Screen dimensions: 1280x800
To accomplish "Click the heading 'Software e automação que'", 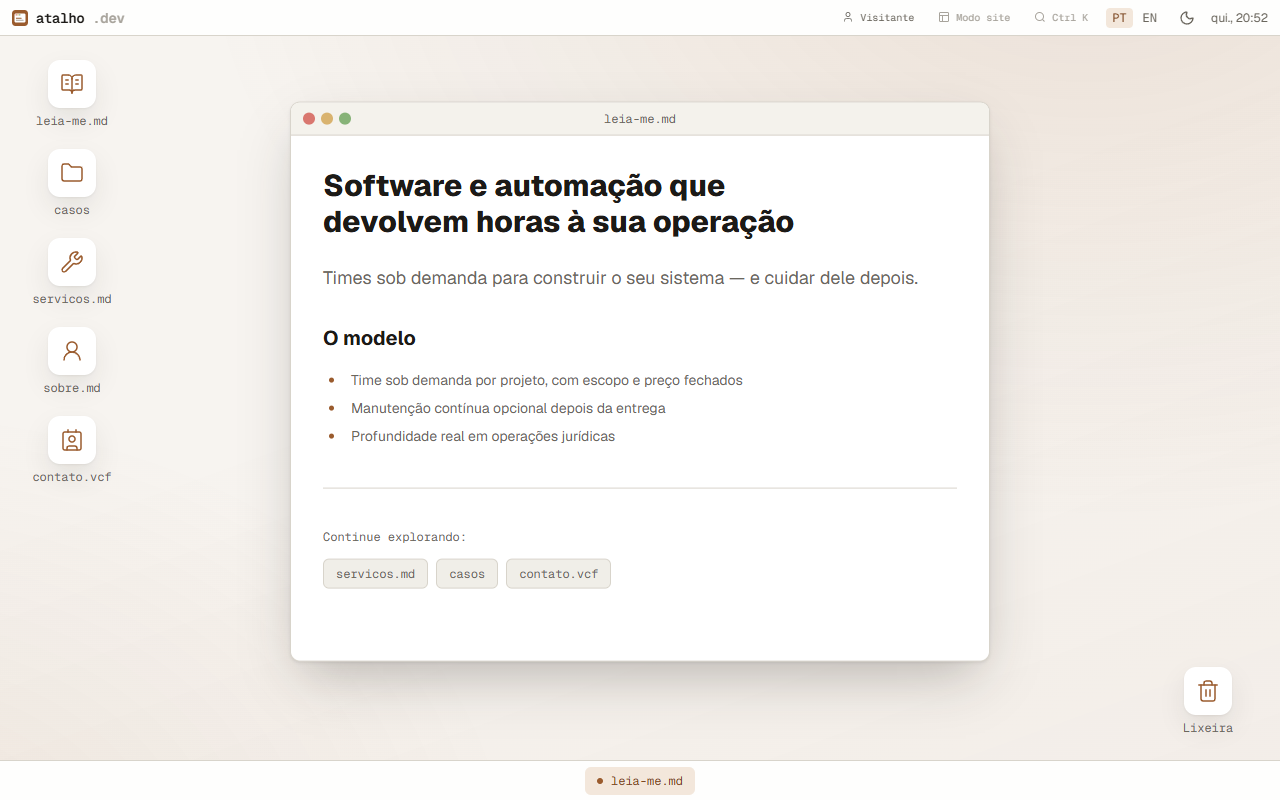I will [x=524, y=186].
